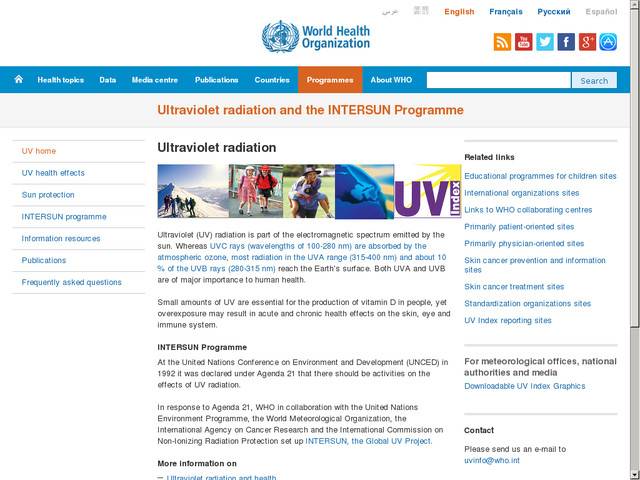Switch language to Español
Viewport: 640px width, 480px height.
(x=601, y=12)
